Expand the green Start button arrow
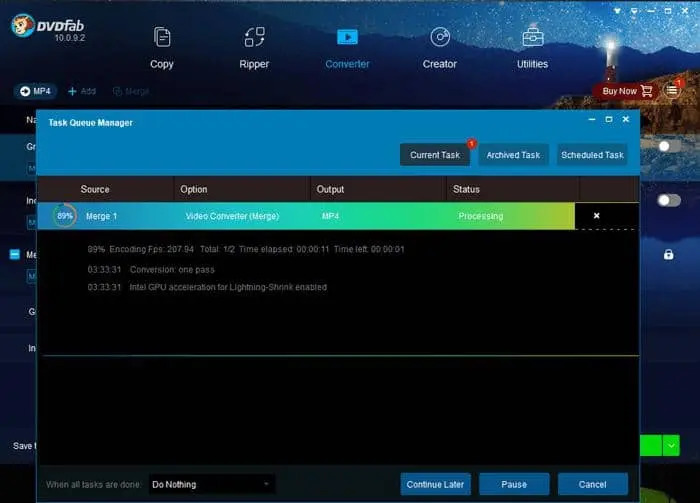The image size is (700, 503). (671, 446)
